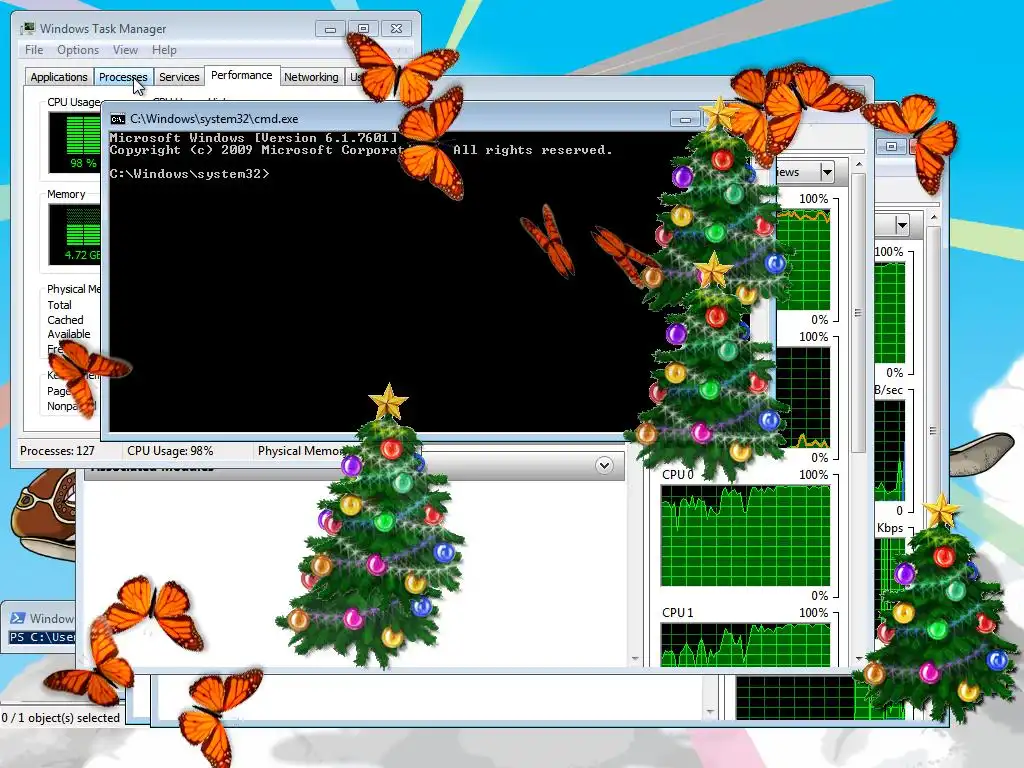Click the cmd.exe window title text
Viewport: 1024px width, 768px height.
214,119
